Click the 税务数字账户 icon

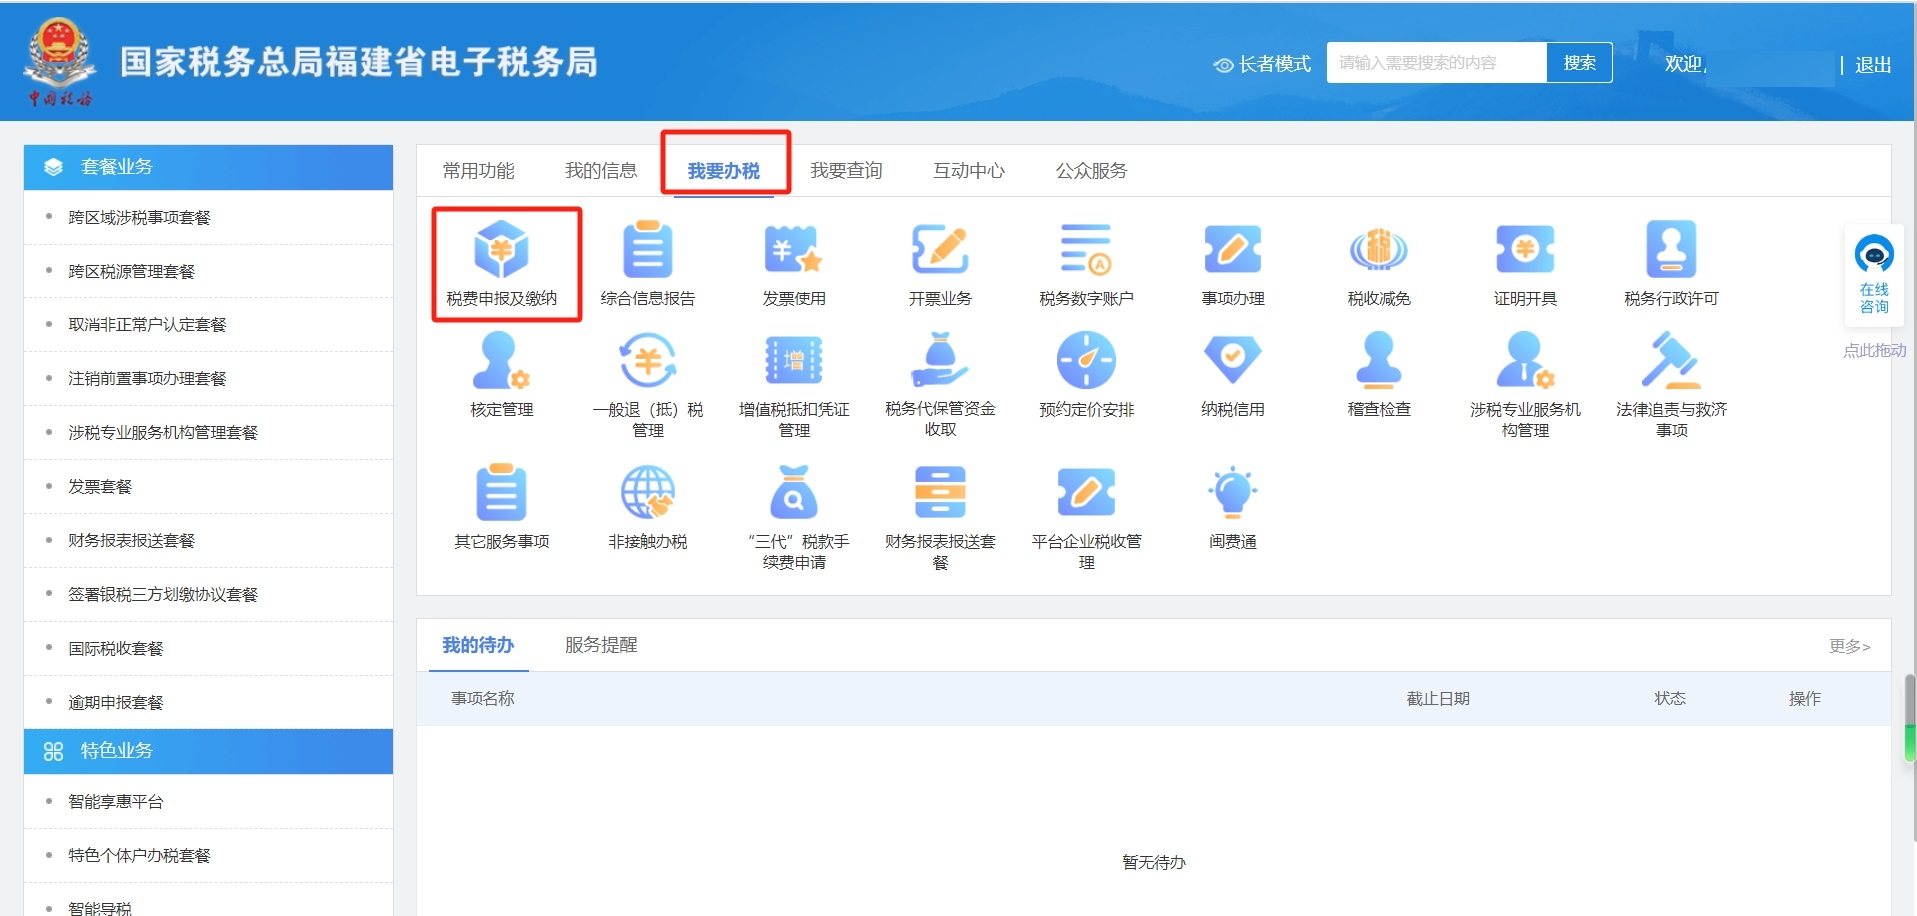(x=1086, y=265)
